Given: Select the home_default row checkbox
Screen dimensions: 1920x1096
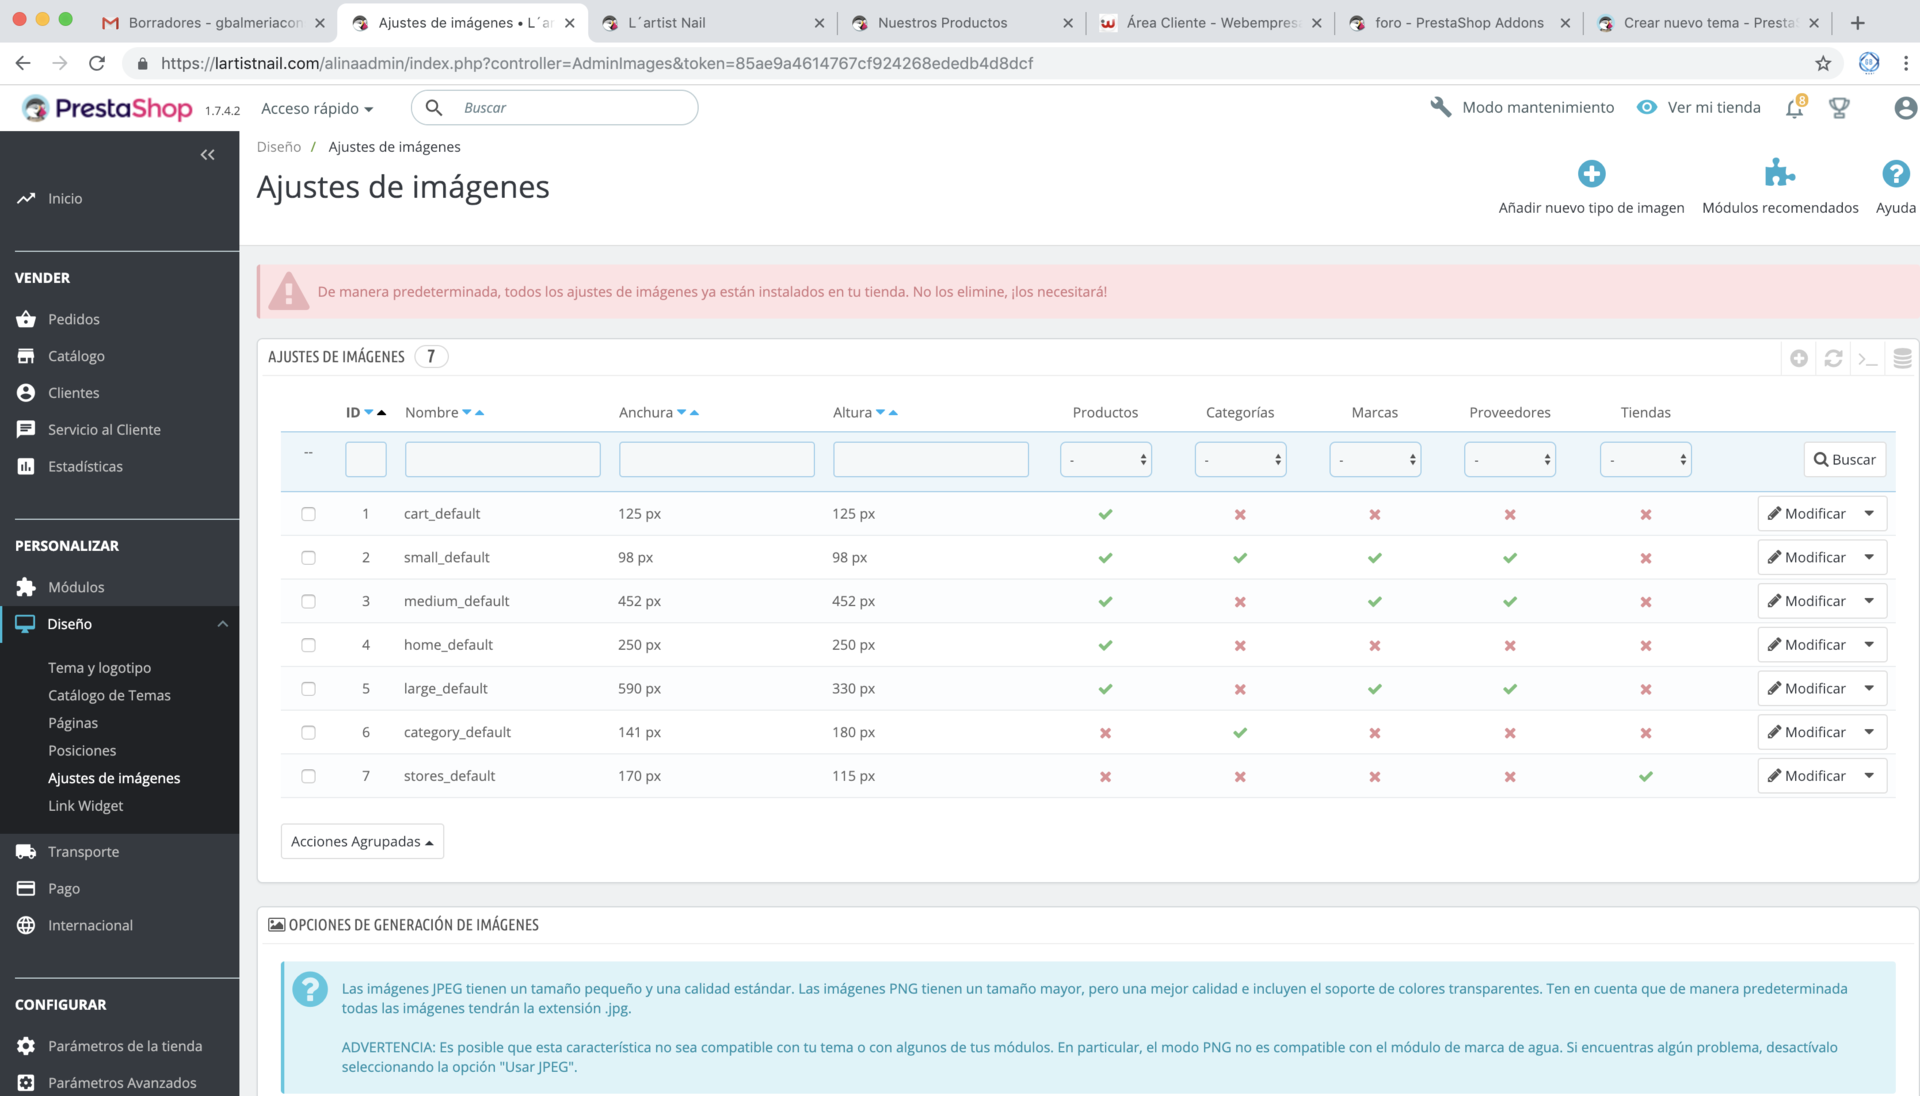Looking at the screenshot, I should (308, 645).
